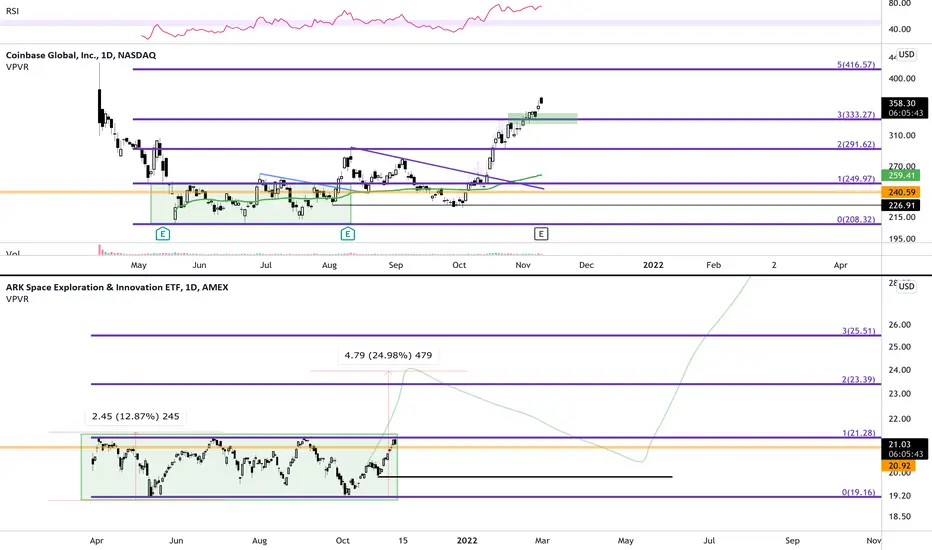The width and height of the screenshot is (932, 550).
Task: Select the Coinbase Global, Inc. chart title
Action: 81,55
